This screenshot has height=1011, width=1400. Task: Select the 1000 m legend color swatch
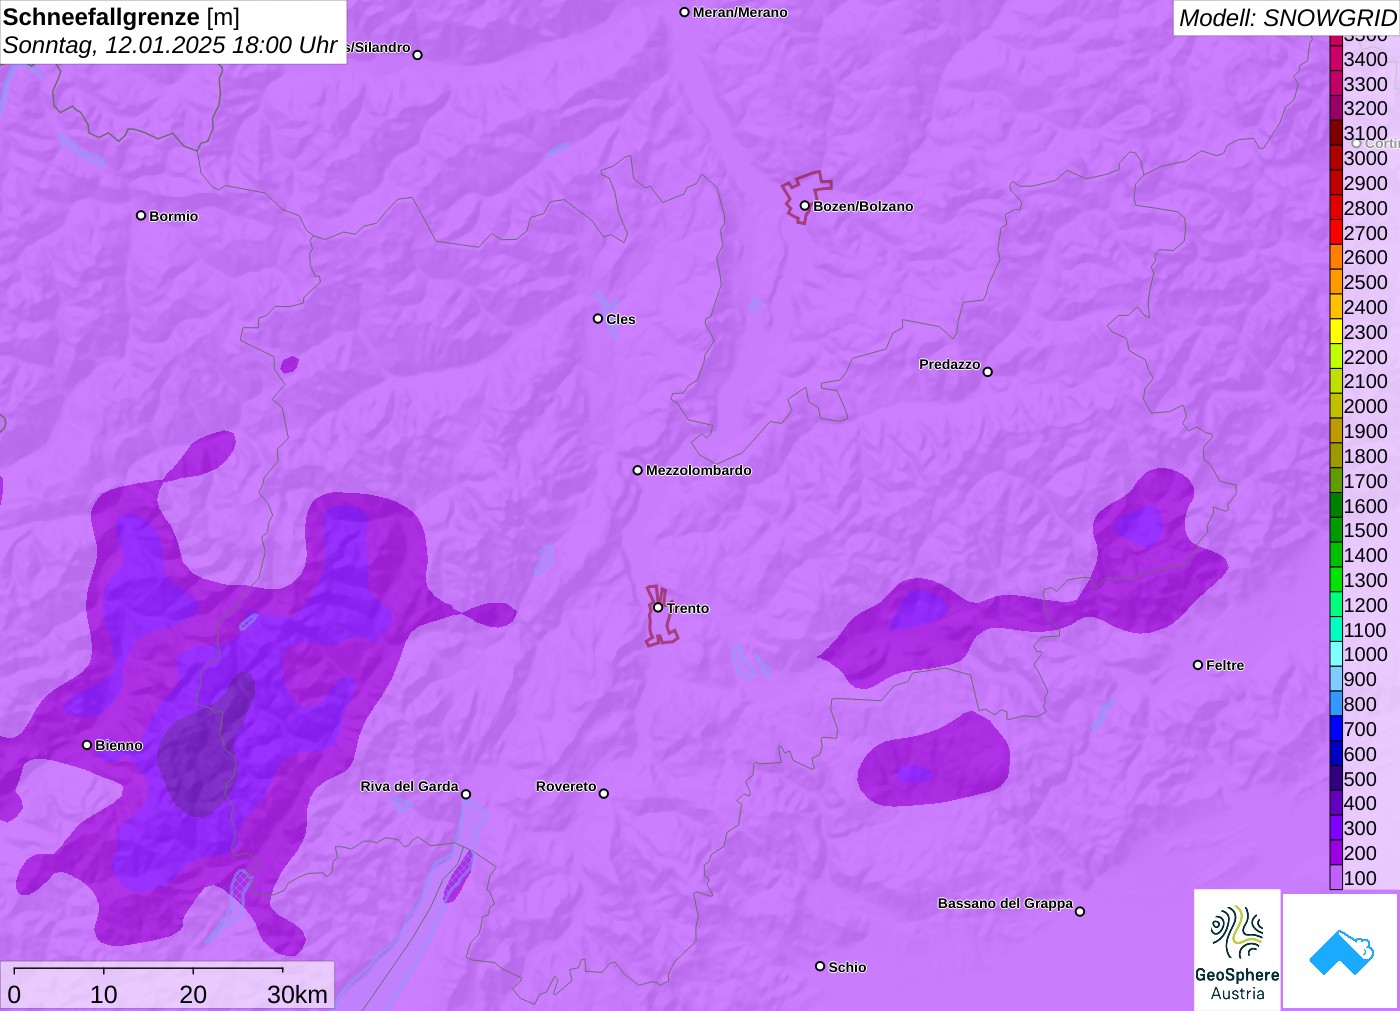pyautogui.click(x=1336, y=655)
